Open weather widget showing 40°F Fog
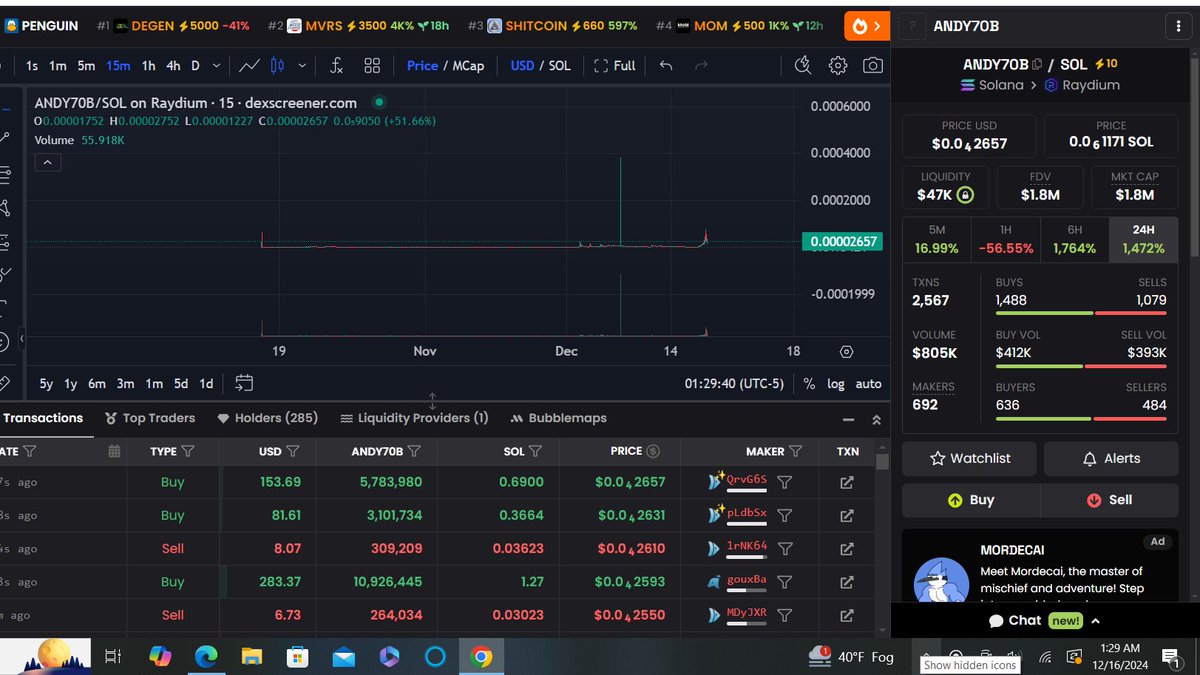 (852, 657)
